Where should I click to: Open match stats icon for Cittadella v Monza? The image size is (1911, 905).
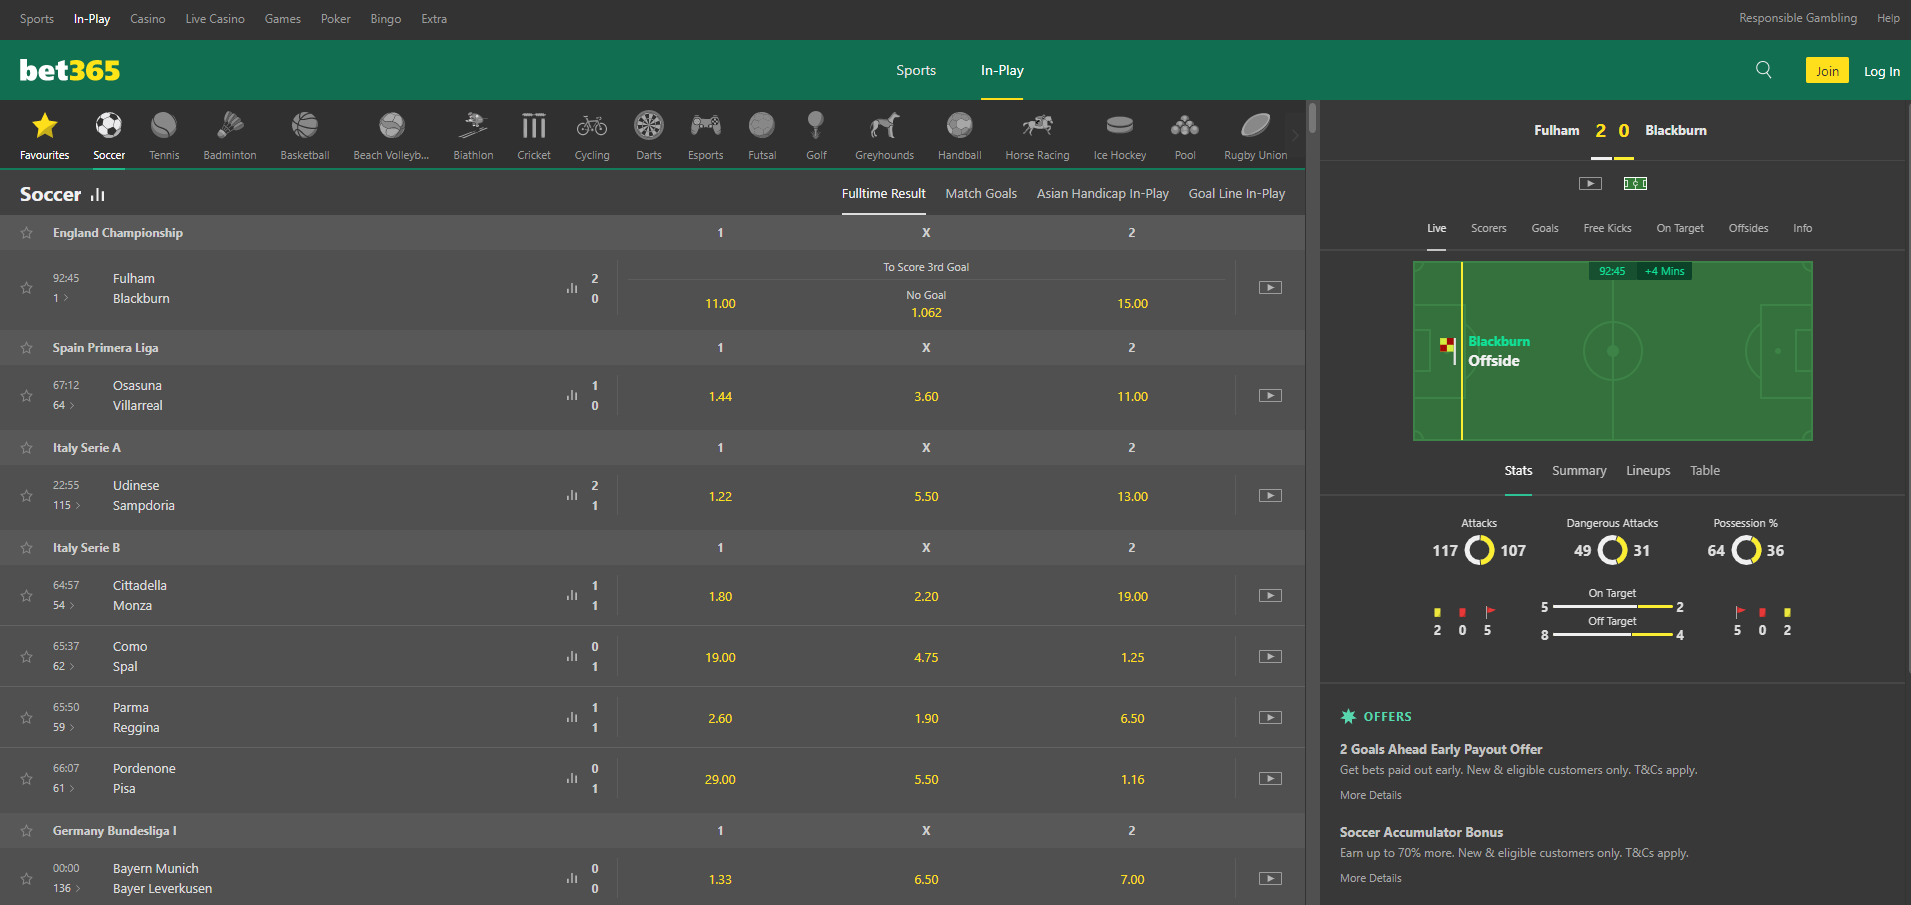572,595
